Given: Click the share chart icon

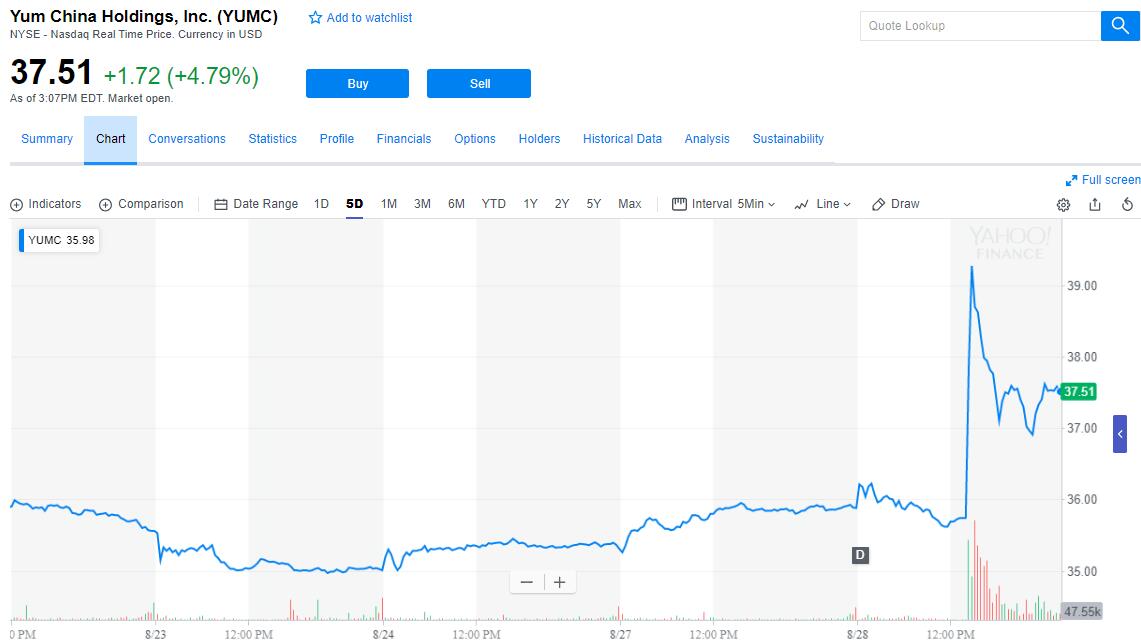Looking at the screenshot, I should [x=1095, y=204].
